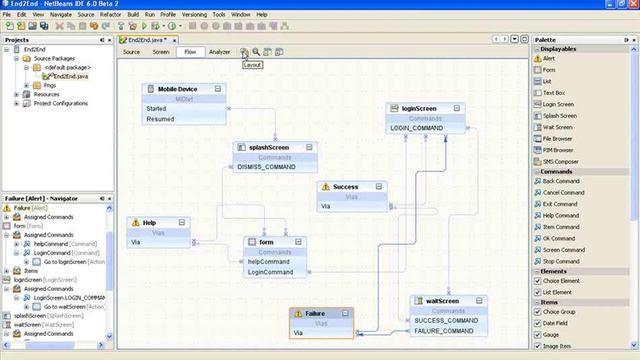Click the Save All toolbar icon
Screen dimensions: 640x360
coord(44,26)
